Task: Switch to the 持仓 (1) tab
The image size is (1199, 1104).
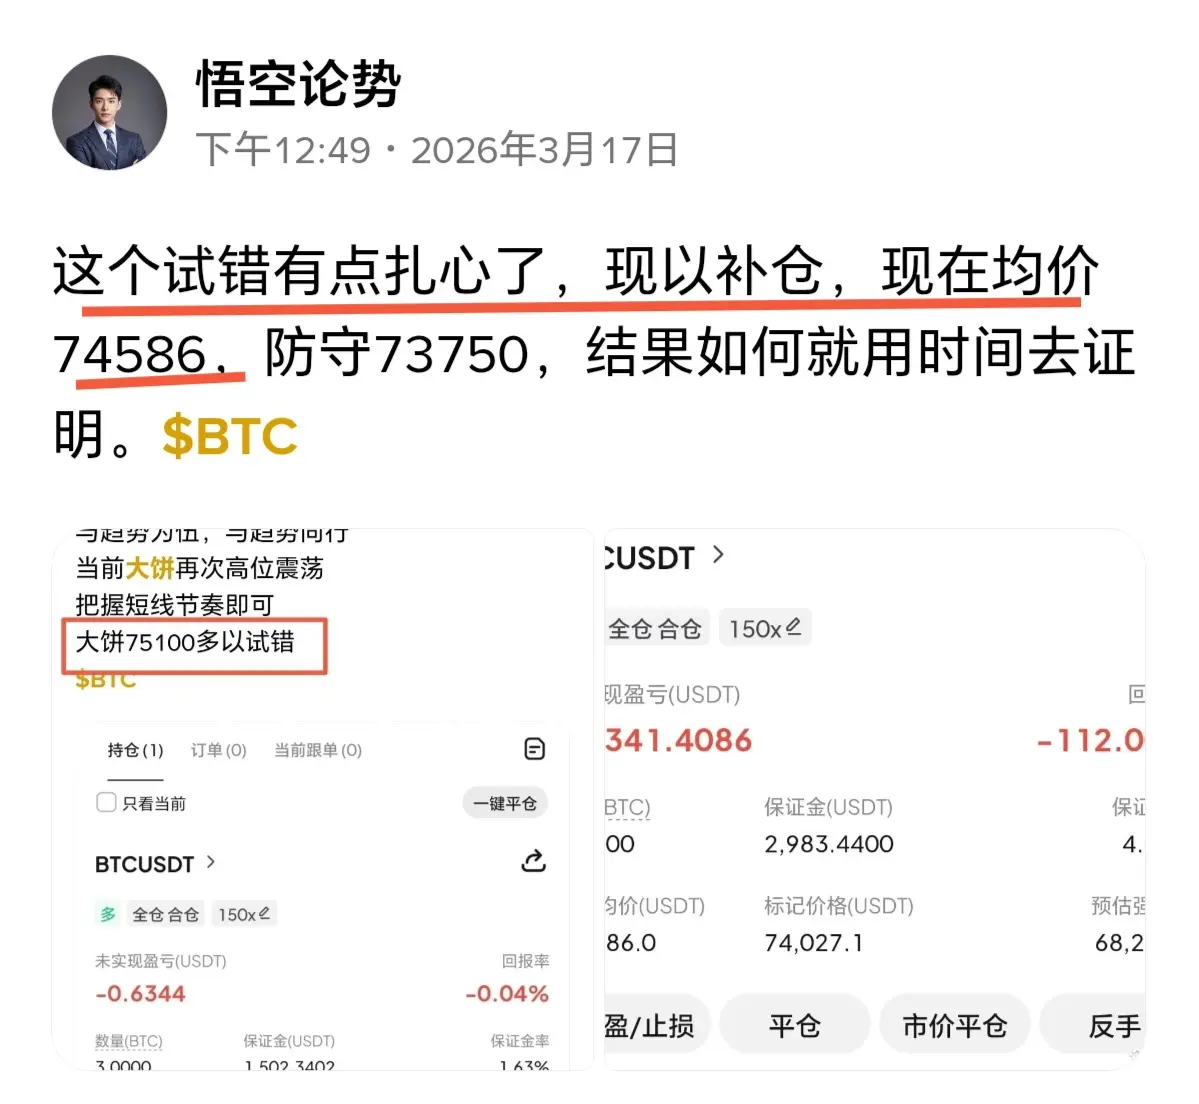Action: pyautogui.click(x=135, y=750)
